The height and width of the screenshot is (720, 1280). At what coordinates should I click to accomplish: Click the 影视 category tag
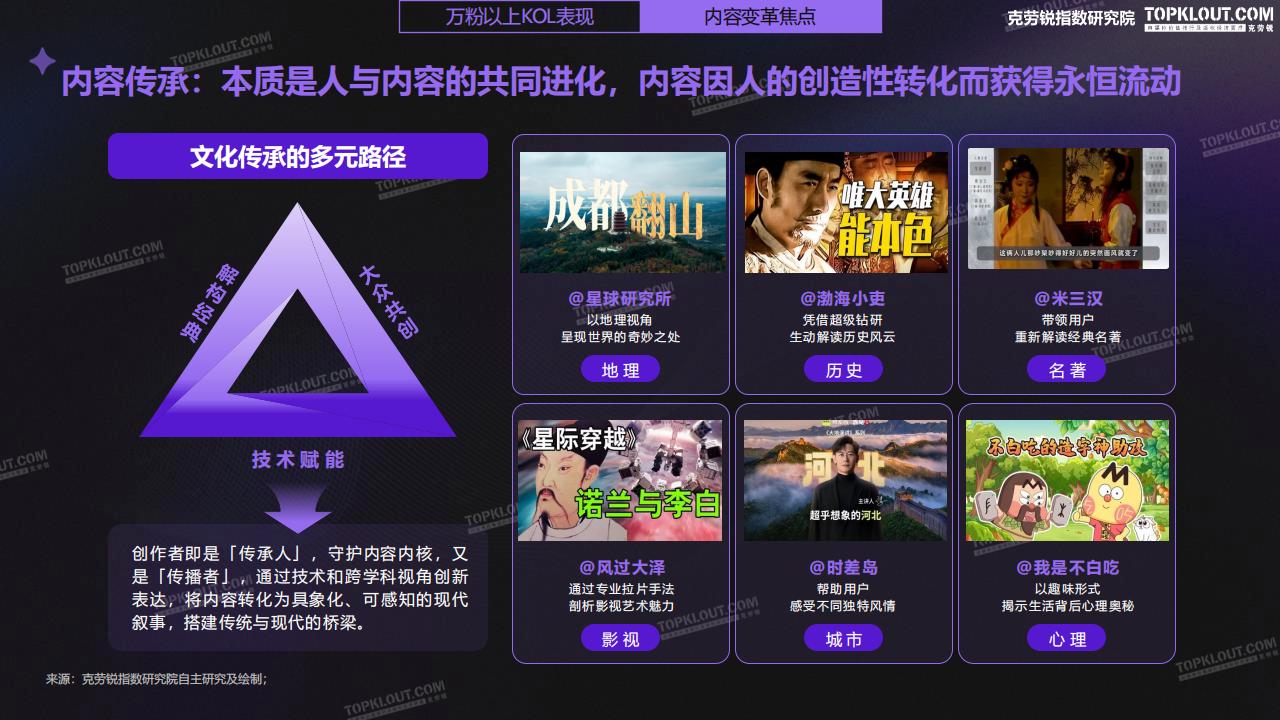coord(621,638)
